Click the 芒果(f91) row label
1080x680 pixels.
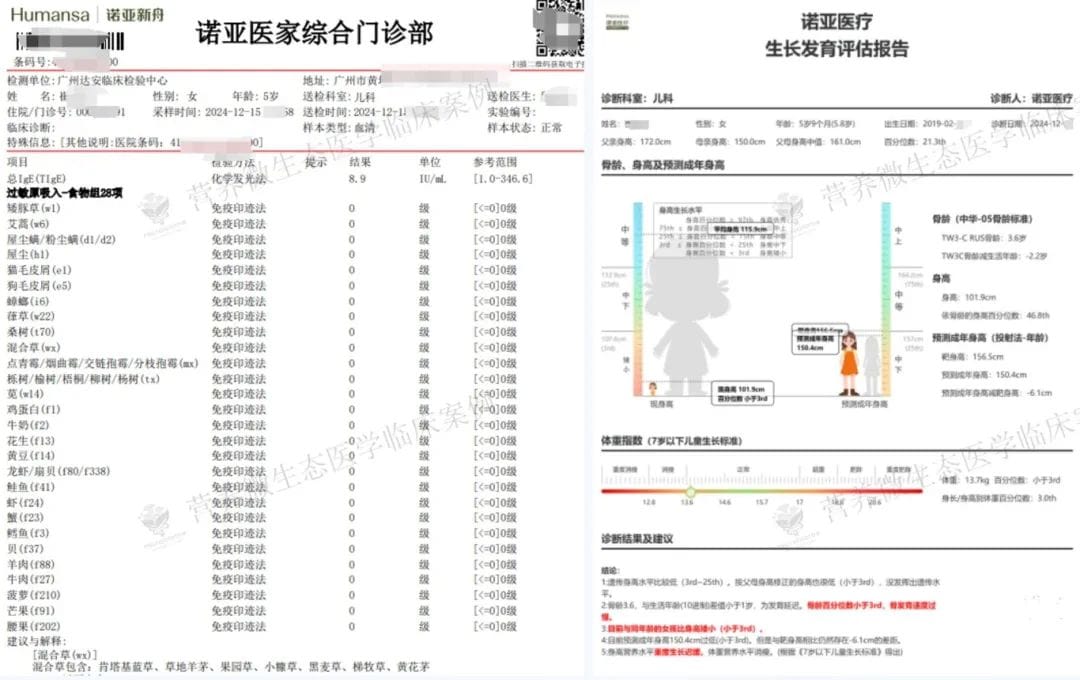point(31,610)
